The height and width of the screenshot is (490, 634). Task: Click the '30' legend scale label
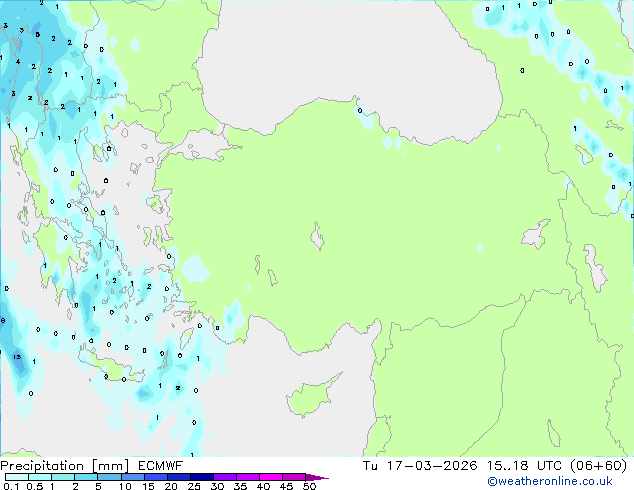tap(217, 486)
